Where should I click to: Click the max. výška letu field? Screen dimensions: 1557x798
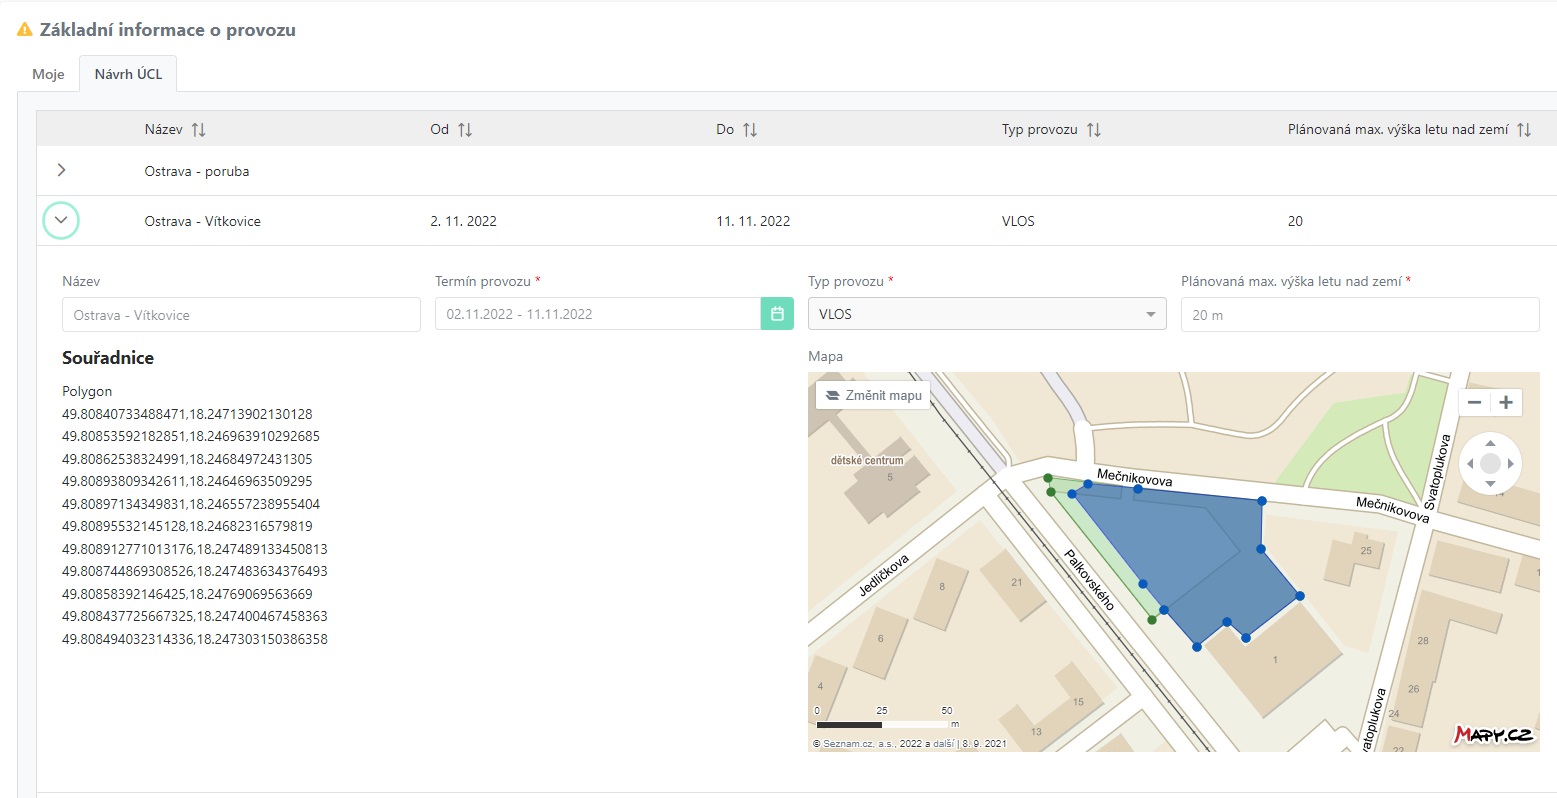[1360, 314]
